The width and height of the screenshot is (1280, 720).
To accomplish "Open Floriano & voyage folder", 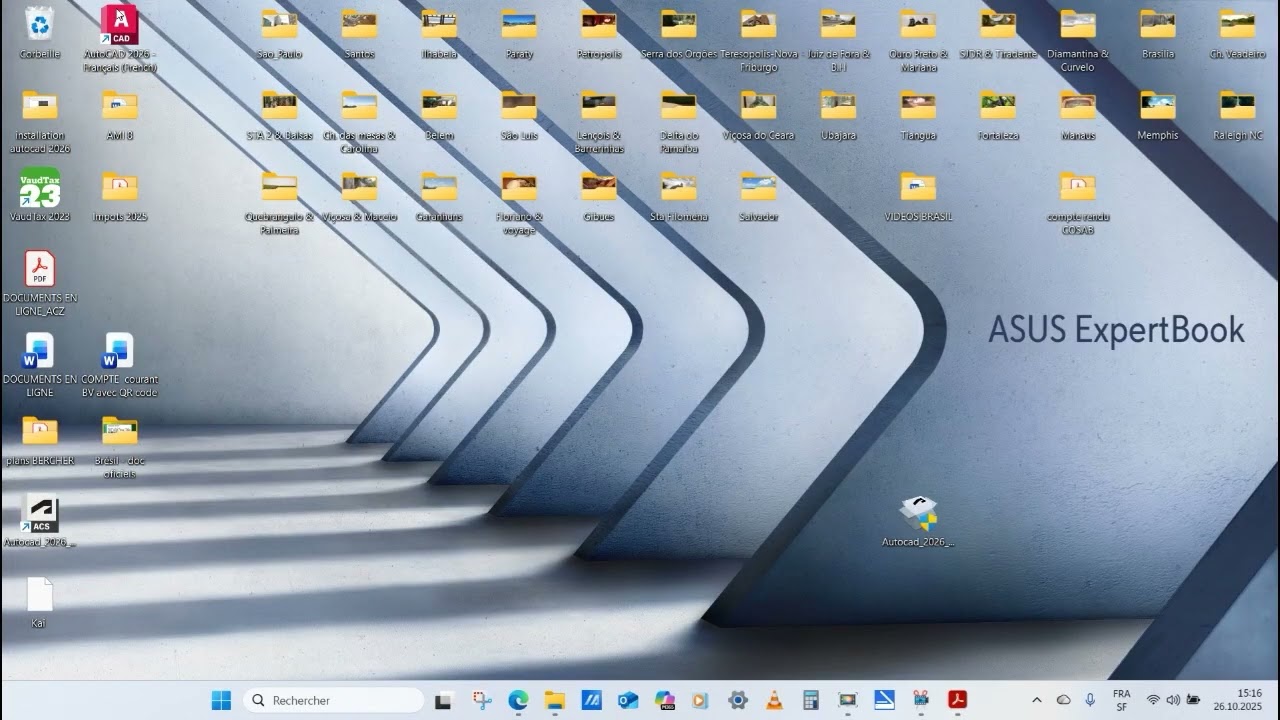I will coord(519,201).
